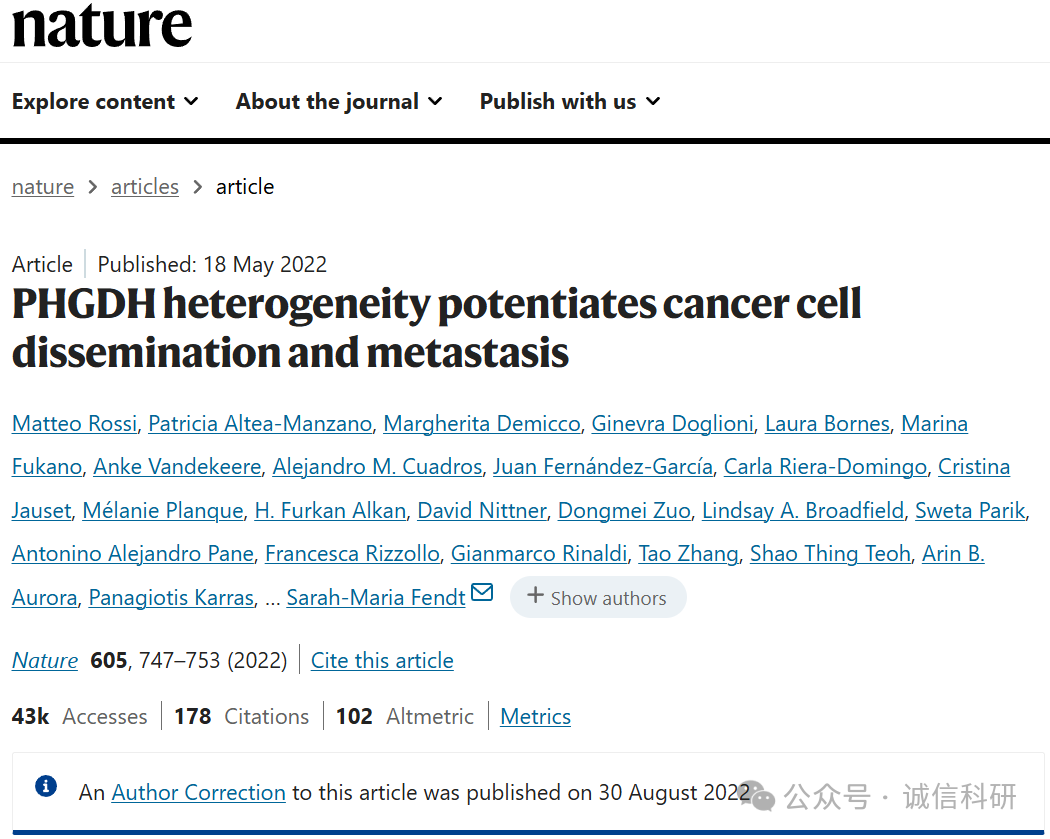Open the Metrics link
This screenshot has width=1050, height=839.
(535, 717)
